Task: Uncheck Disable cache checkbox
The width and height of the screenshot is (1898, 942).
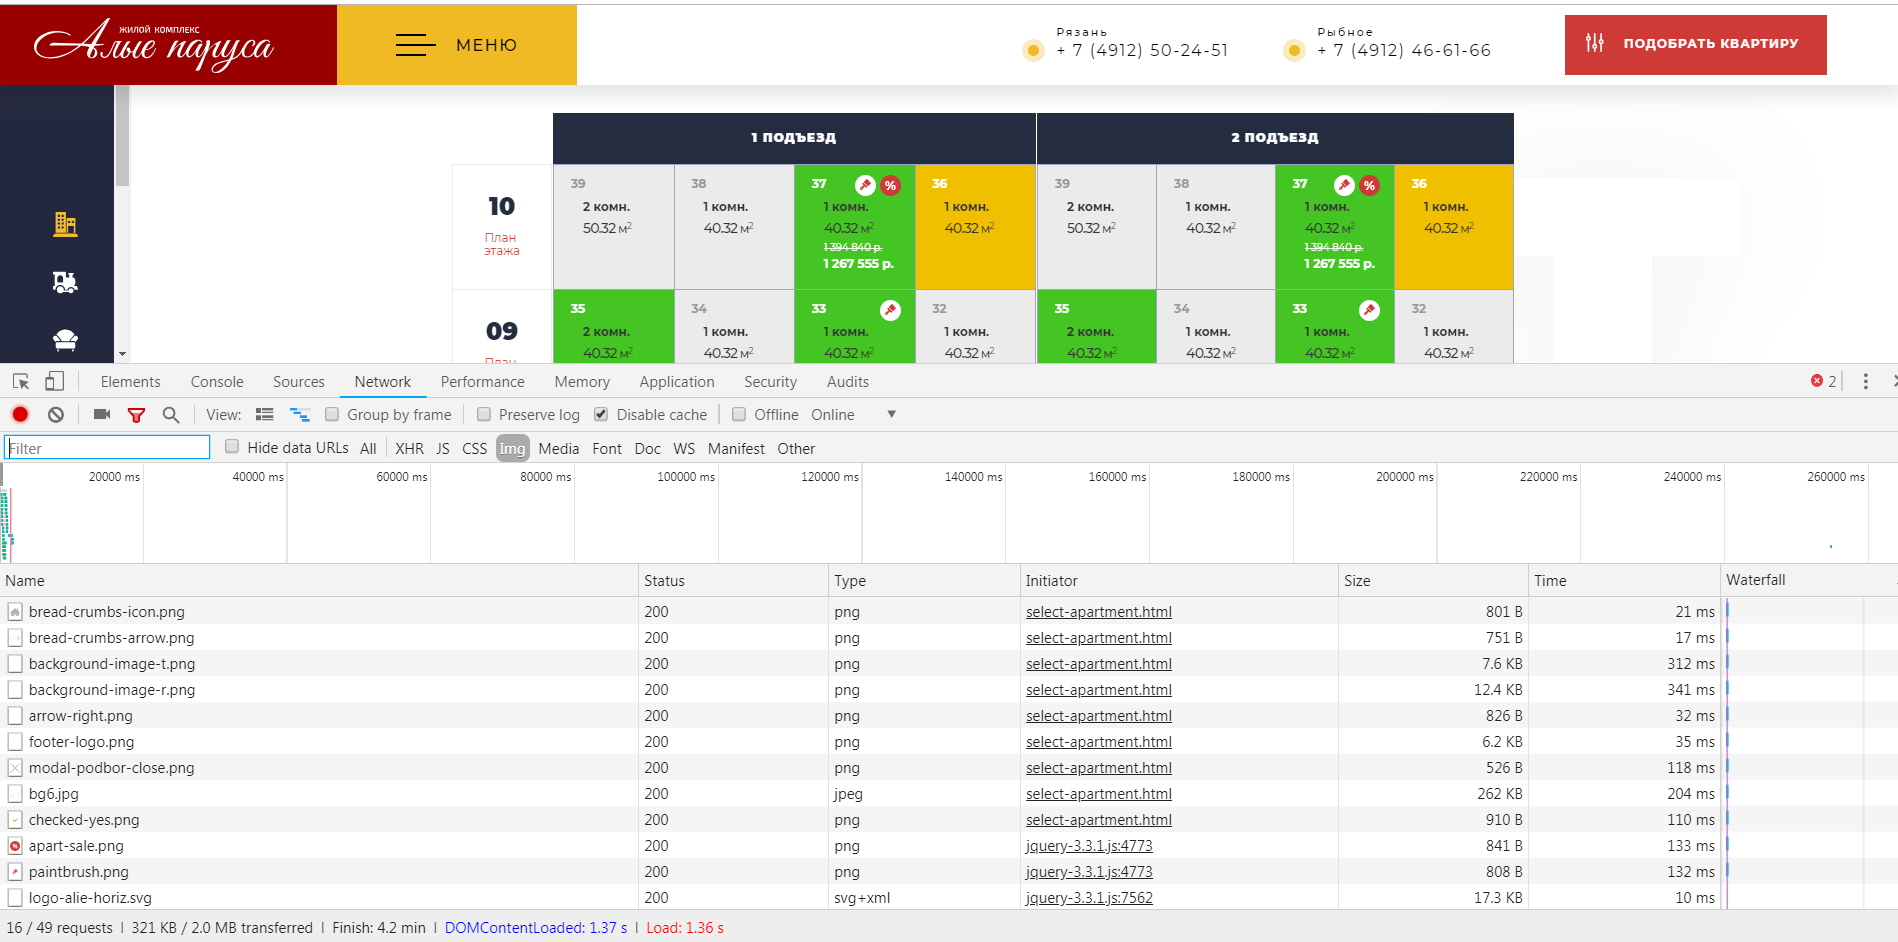Action: [601, 414]
